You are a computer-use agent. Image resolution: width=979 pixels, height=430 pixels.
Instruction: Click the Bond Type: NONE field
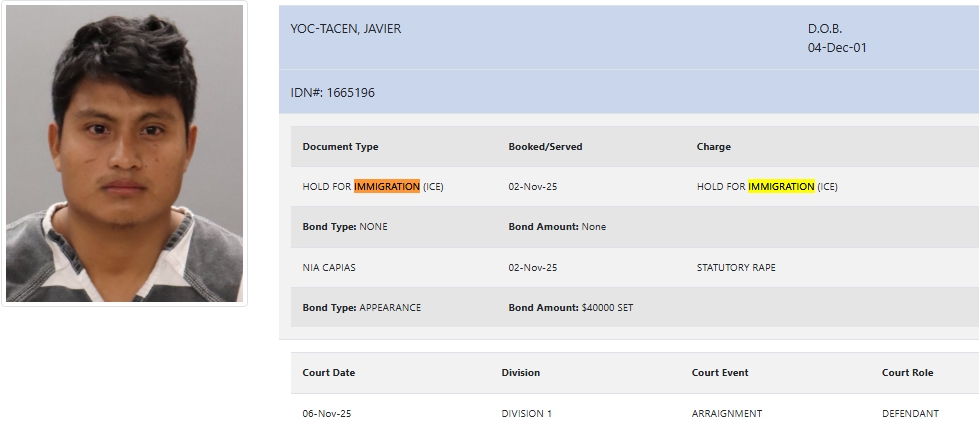point(344,227)
